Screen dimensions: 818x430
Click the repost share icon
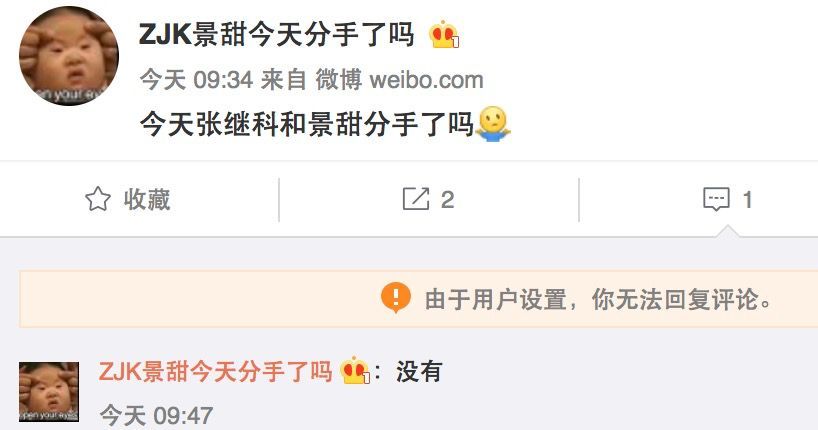coord(416,199)
